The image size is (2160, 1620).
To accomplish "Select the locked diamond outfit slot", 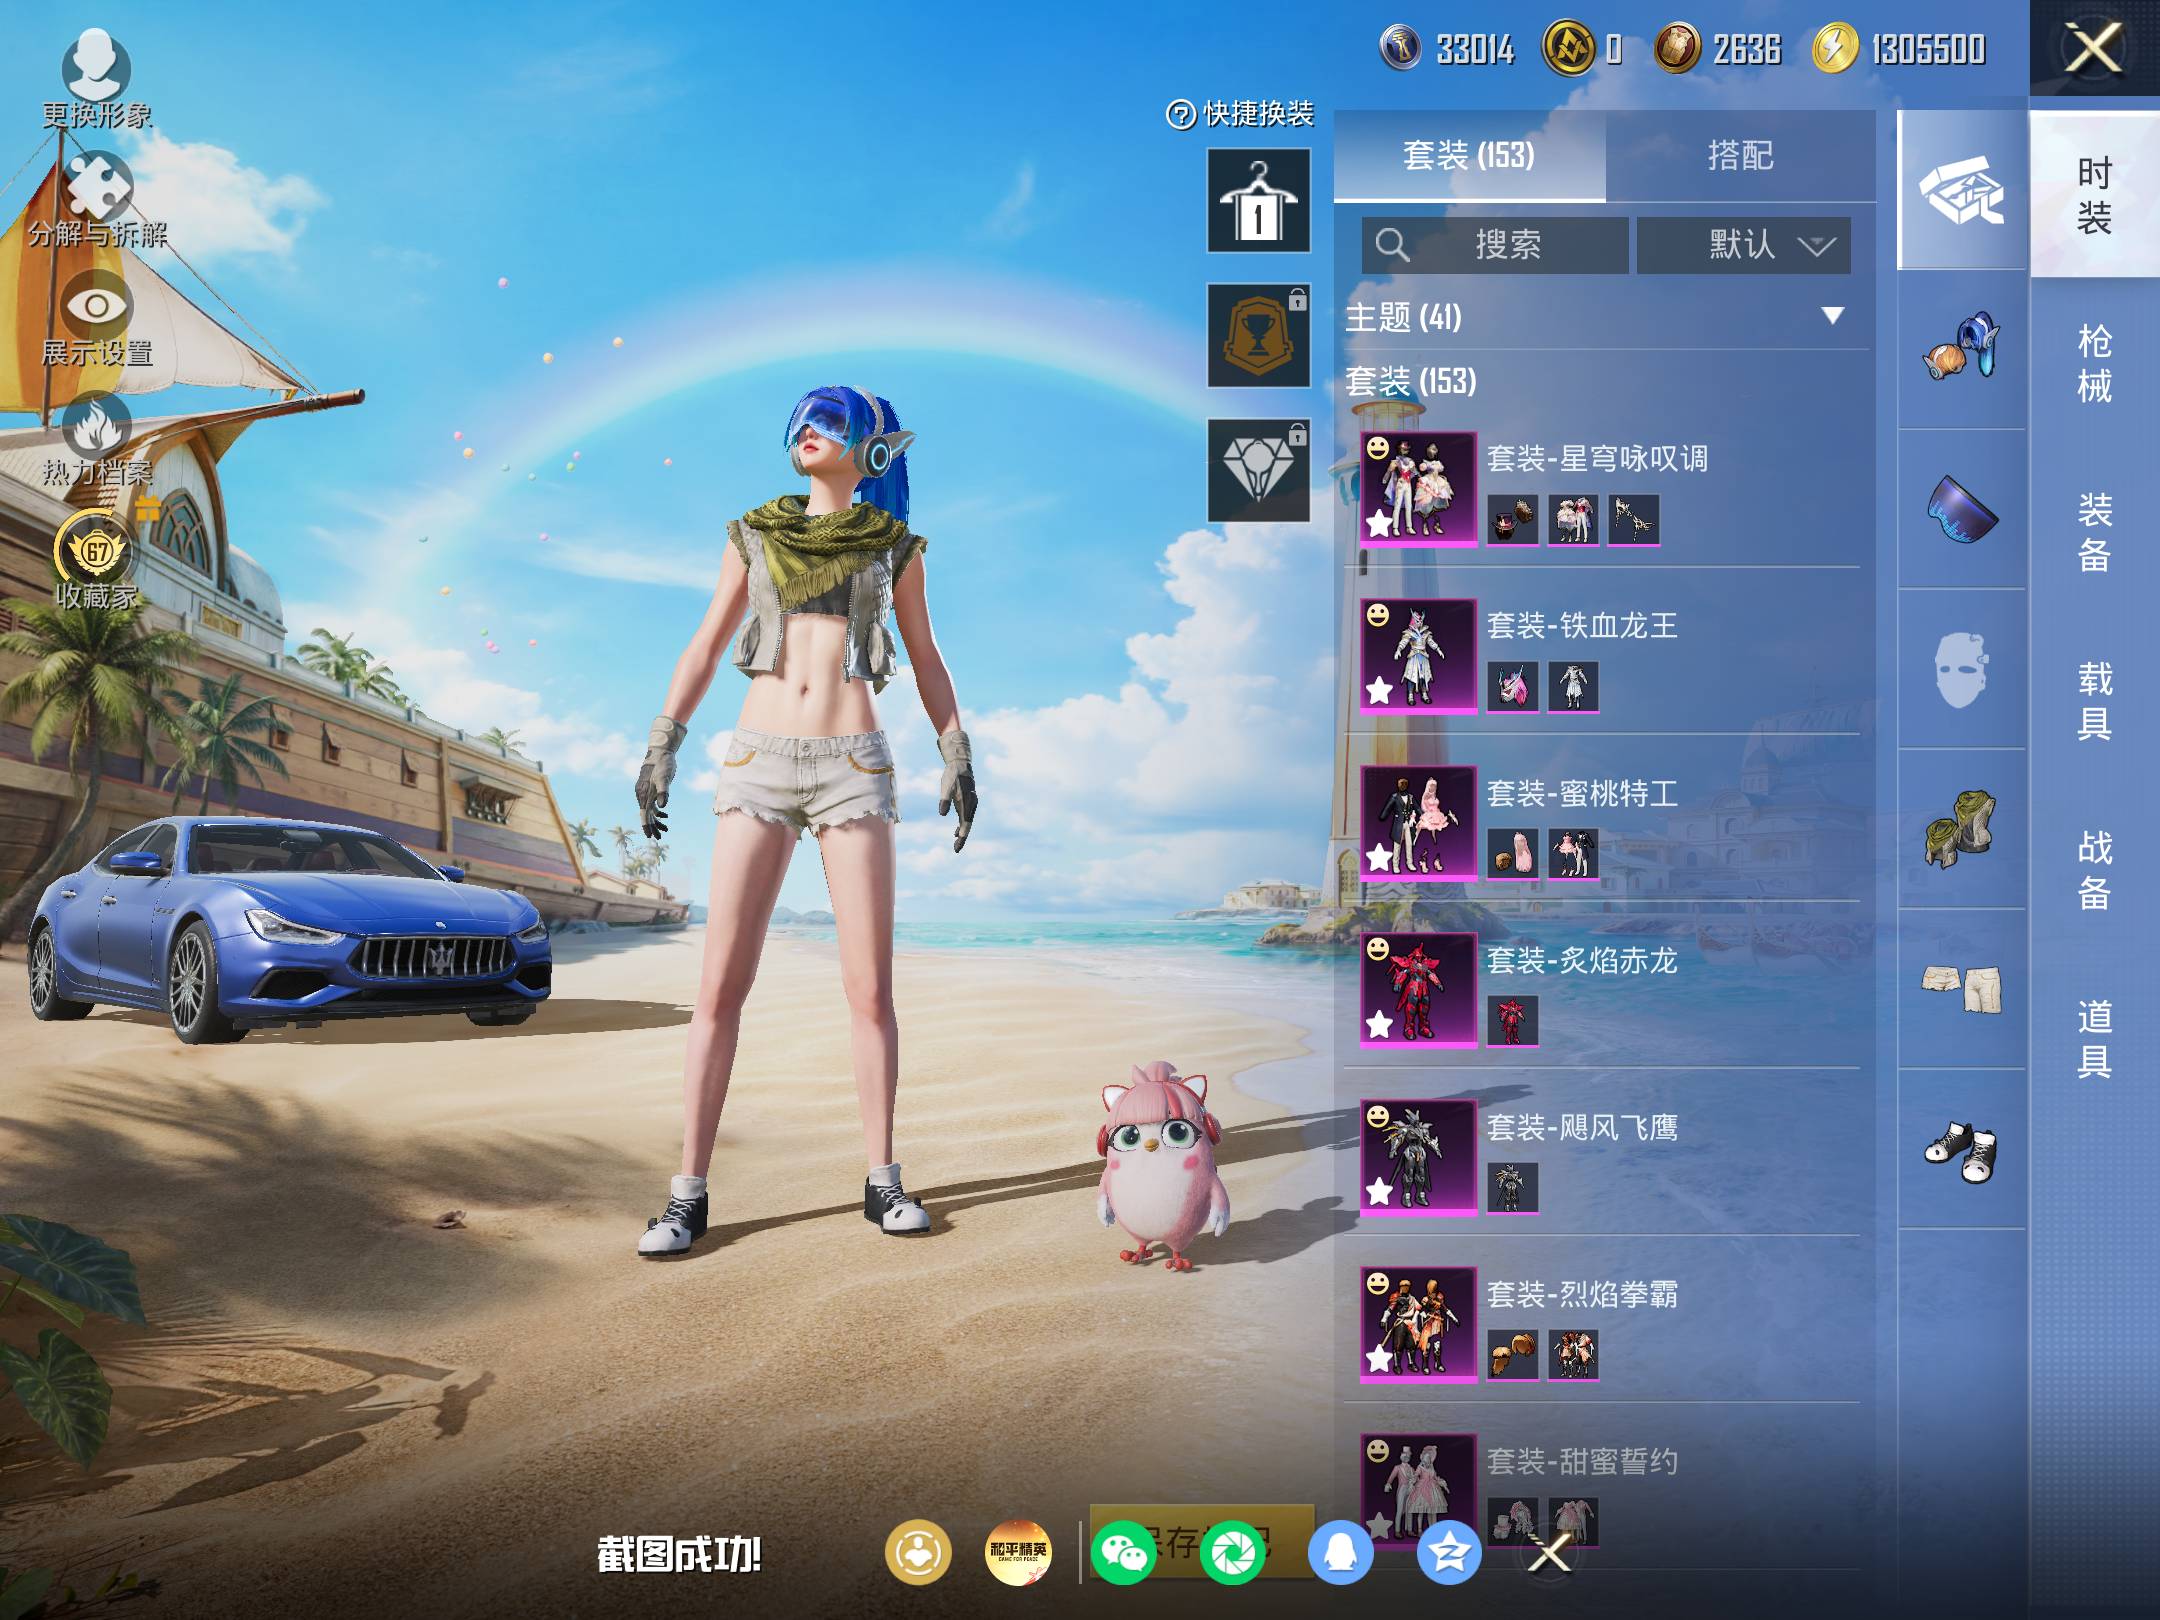I will (1259, 470).
